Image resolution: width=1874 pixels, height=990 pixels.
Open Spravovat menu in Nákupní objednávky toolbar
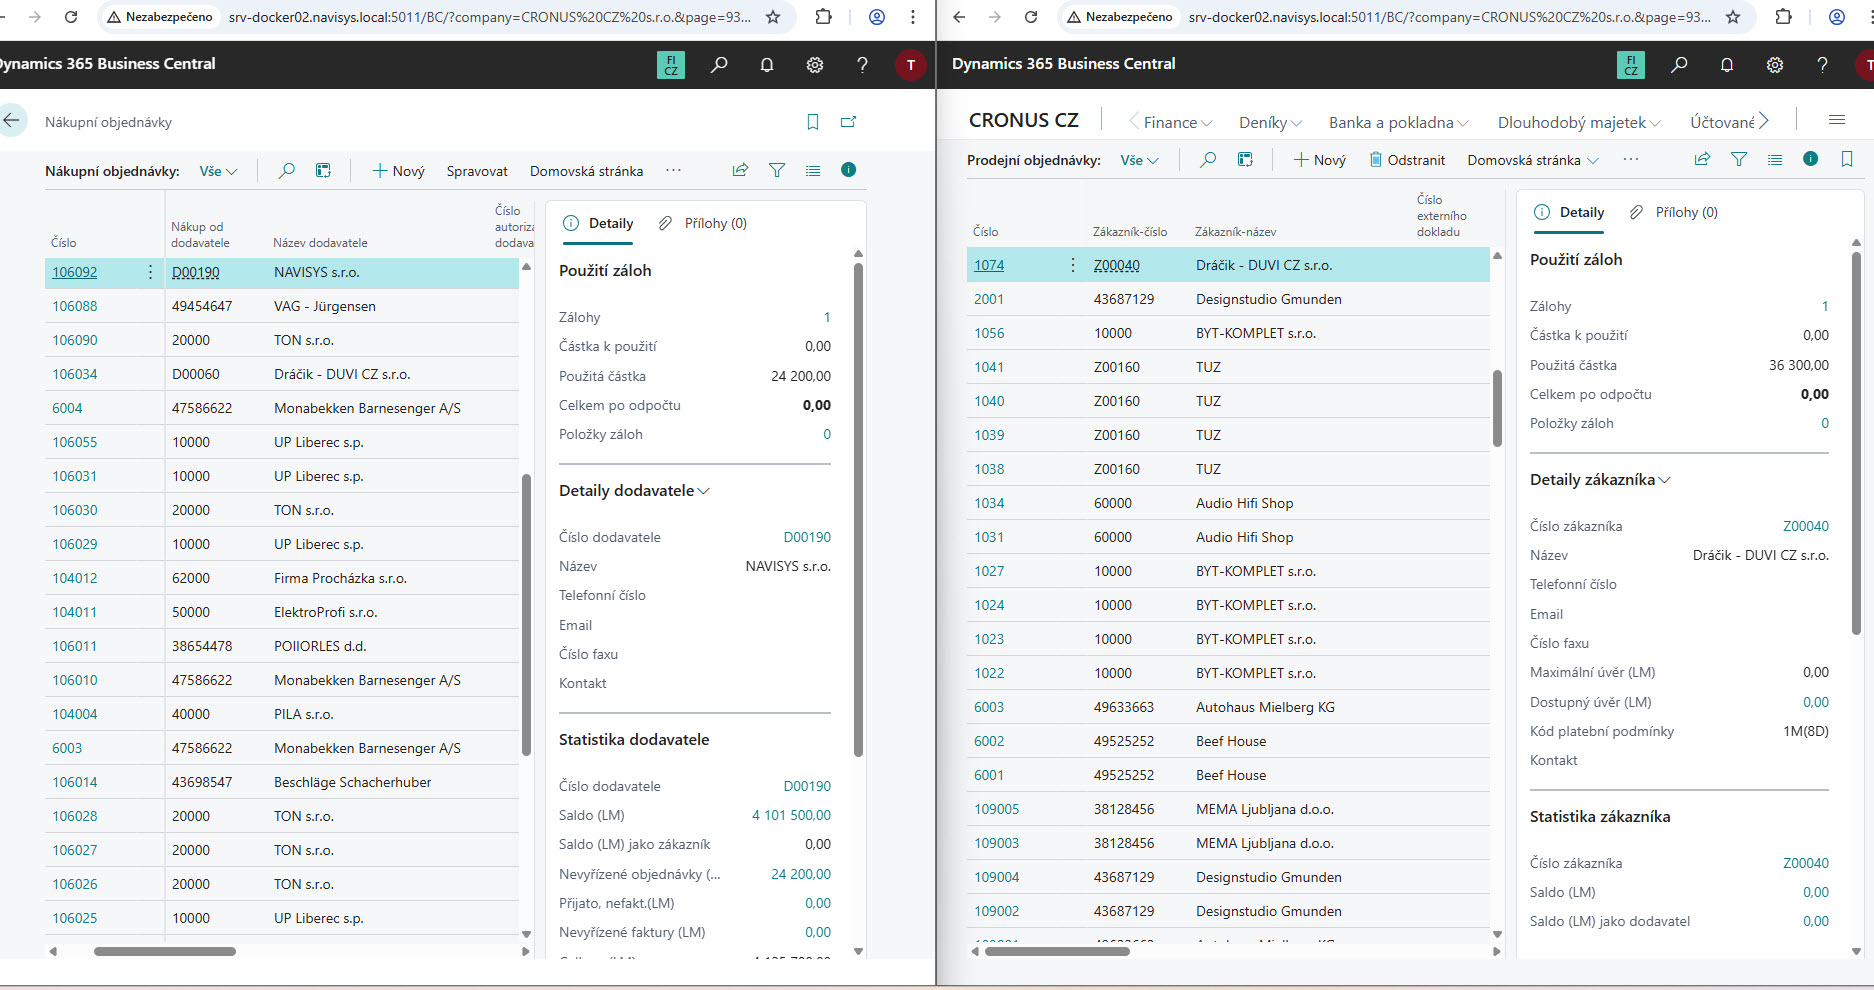pyautogui.click(x=477, y=171)
